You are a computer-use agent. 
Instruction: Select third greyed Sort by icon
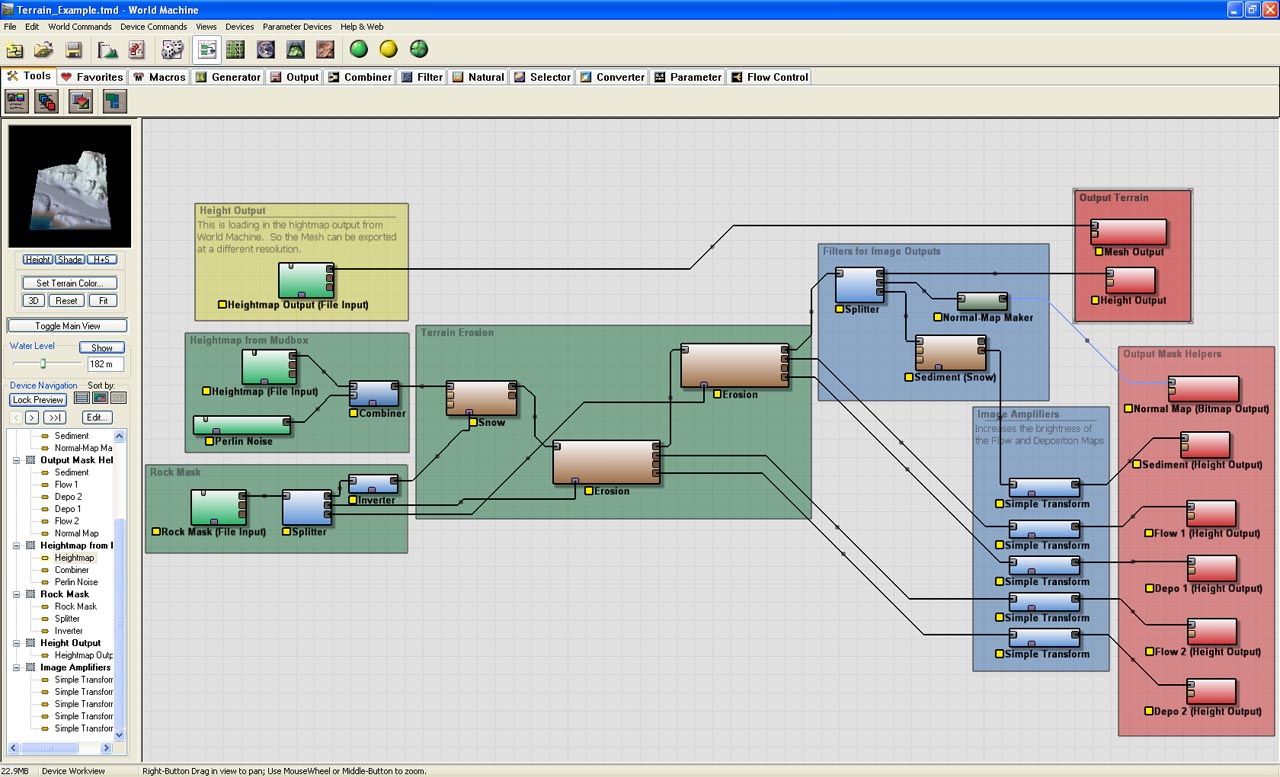[x=118, y=398]
